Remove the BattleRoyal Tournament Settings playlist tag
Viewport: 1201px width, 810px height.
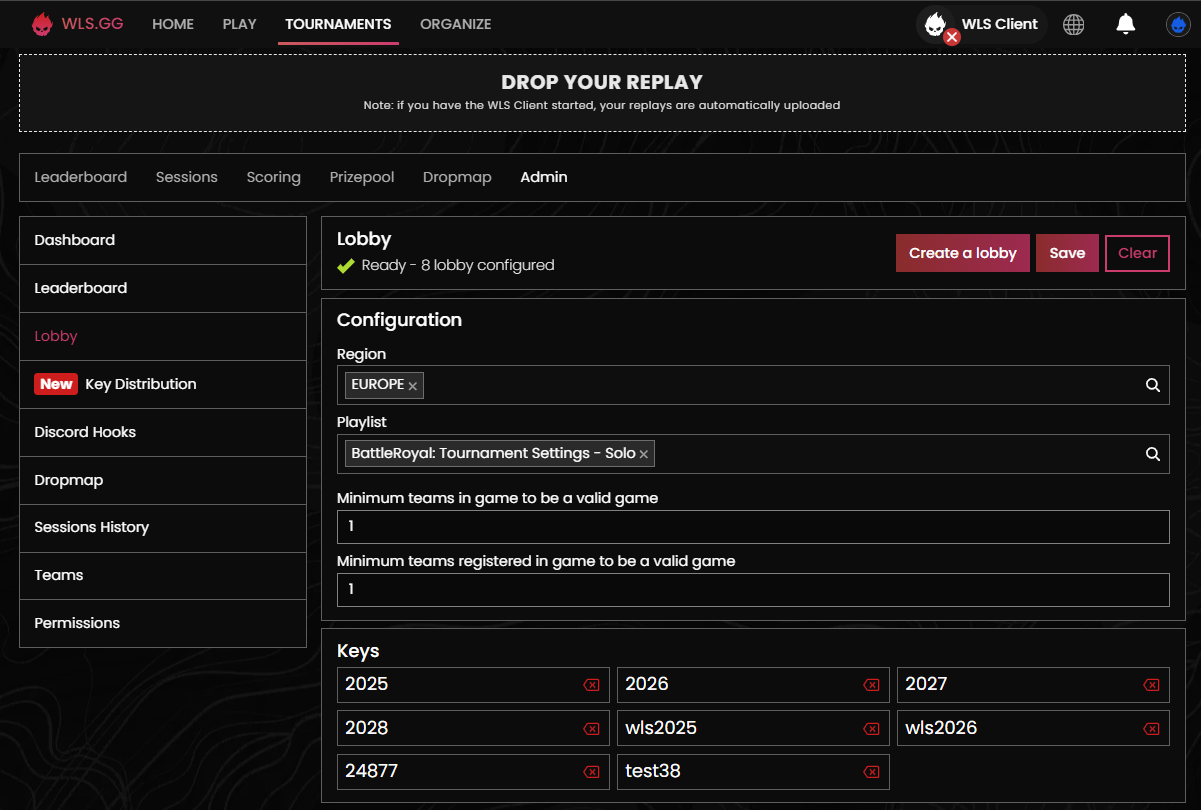coord(643,453)
